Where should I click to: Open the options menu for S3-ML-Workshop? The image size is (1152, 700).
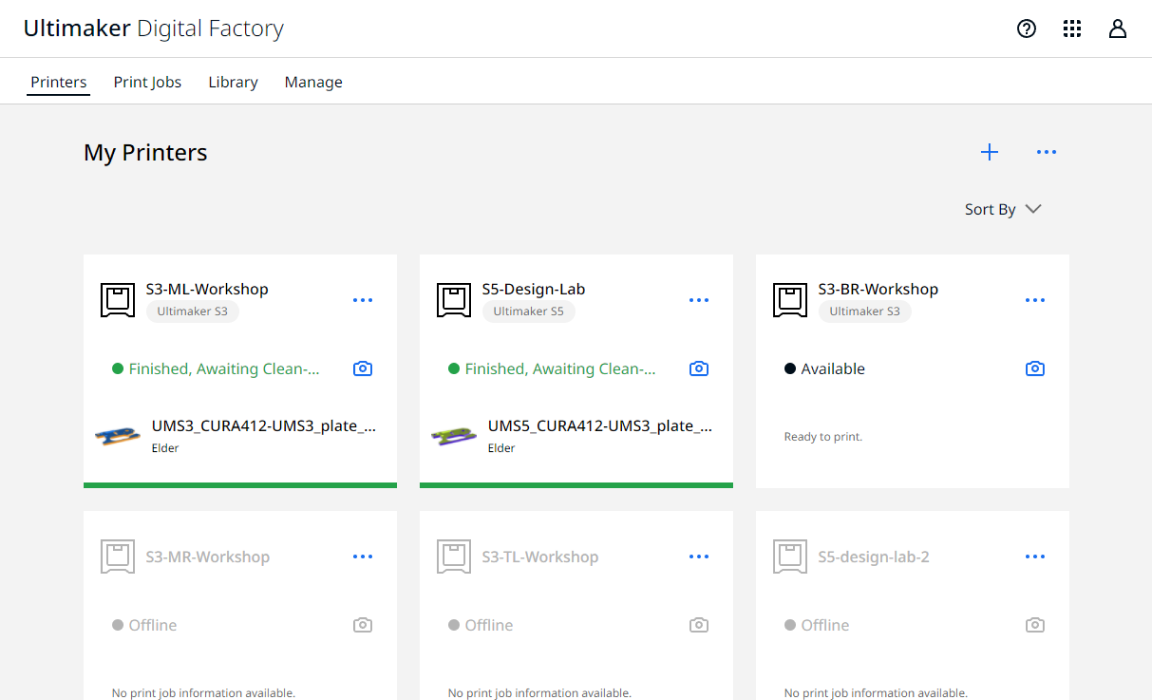pyautogui.click(x=362, y=299)
